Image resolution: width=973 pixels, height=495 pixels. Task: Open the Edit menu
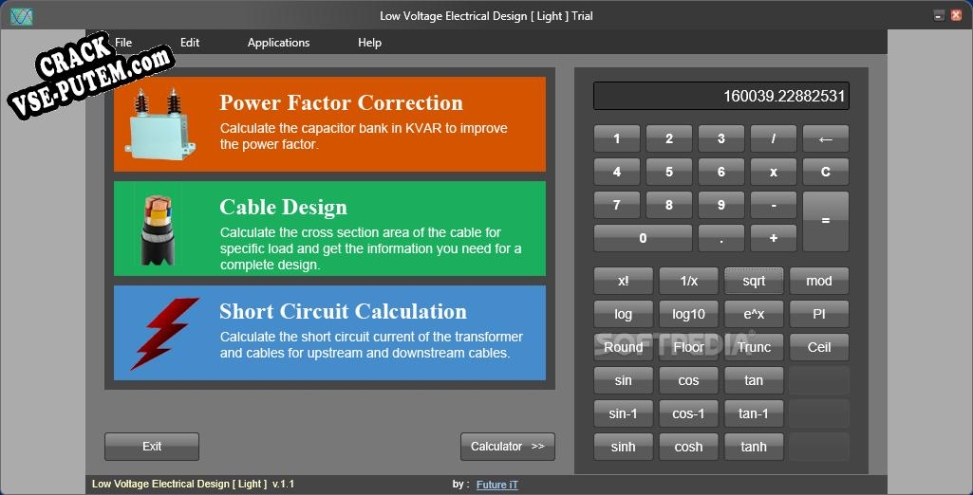tap(189, 43)
